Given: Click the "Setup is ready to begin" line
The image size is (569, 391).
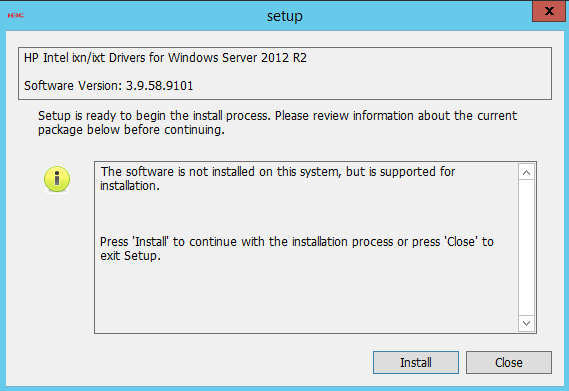Looking at the screenshot, I should (x=277, y=115).
